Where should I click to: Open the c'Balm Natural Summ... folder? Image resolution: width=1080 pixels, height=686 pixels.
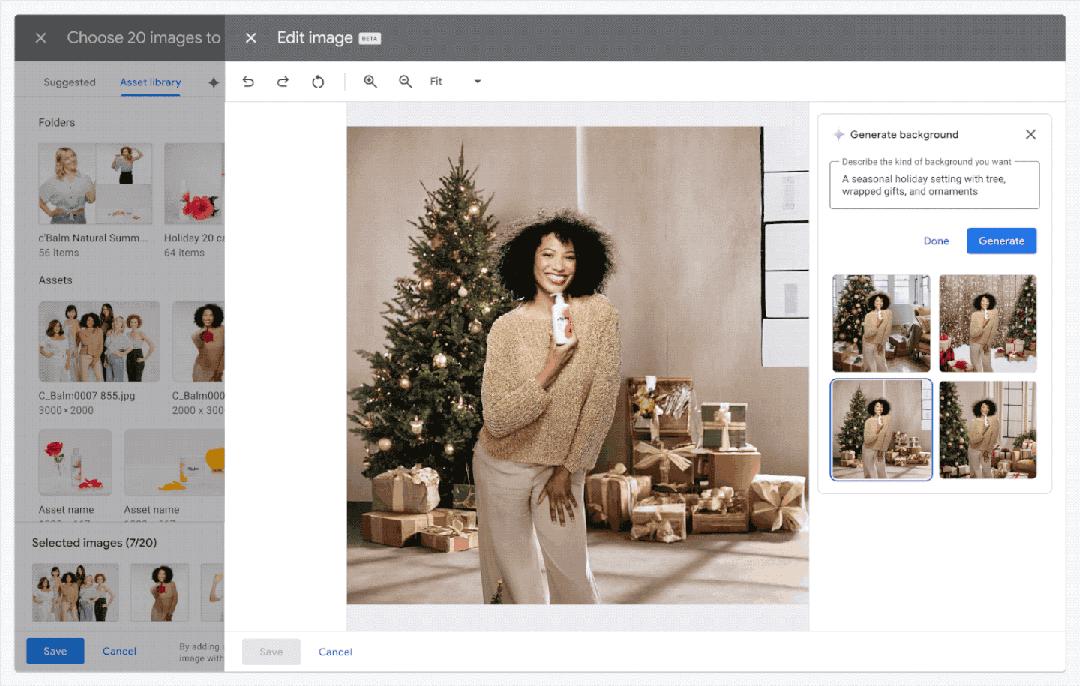[x=95, y=183]
